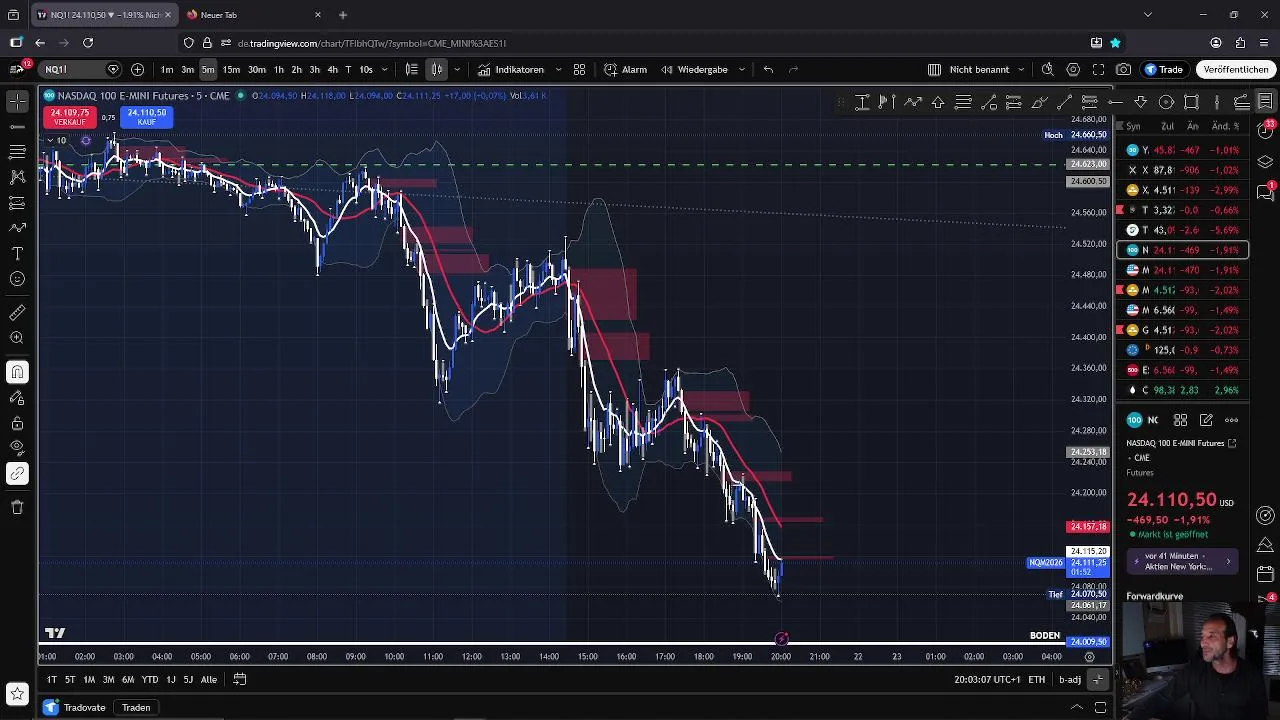The width and height of the screenshot is (1280, 720).
Task: Expand the Wiedergabe dropdown arrow
Action: pos(741,69)
